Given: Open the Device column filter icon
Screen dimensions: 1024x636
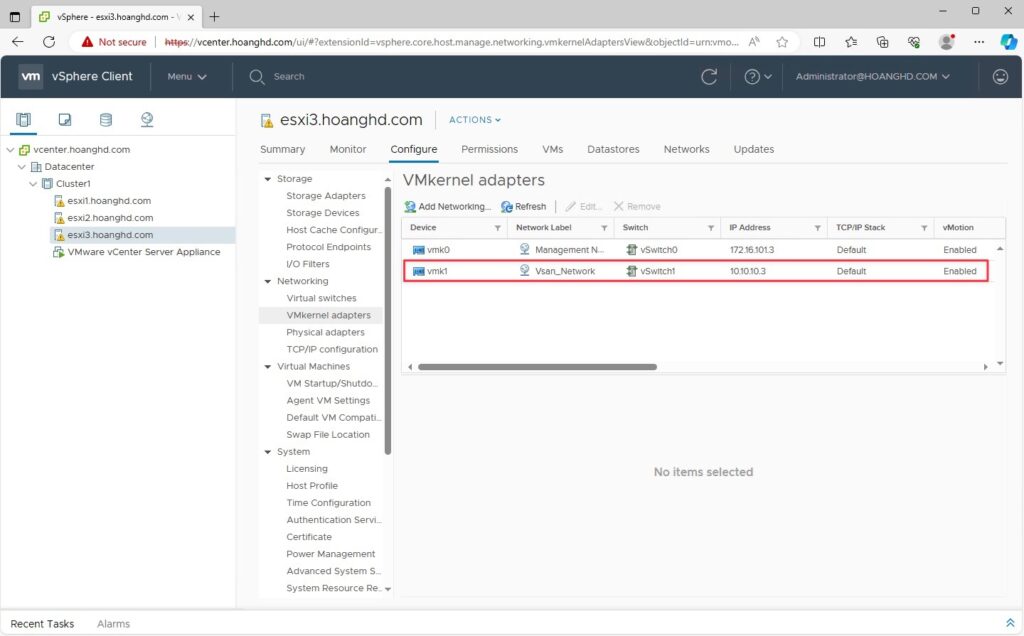Looking at the screenshot, I should tap(498, 228).
